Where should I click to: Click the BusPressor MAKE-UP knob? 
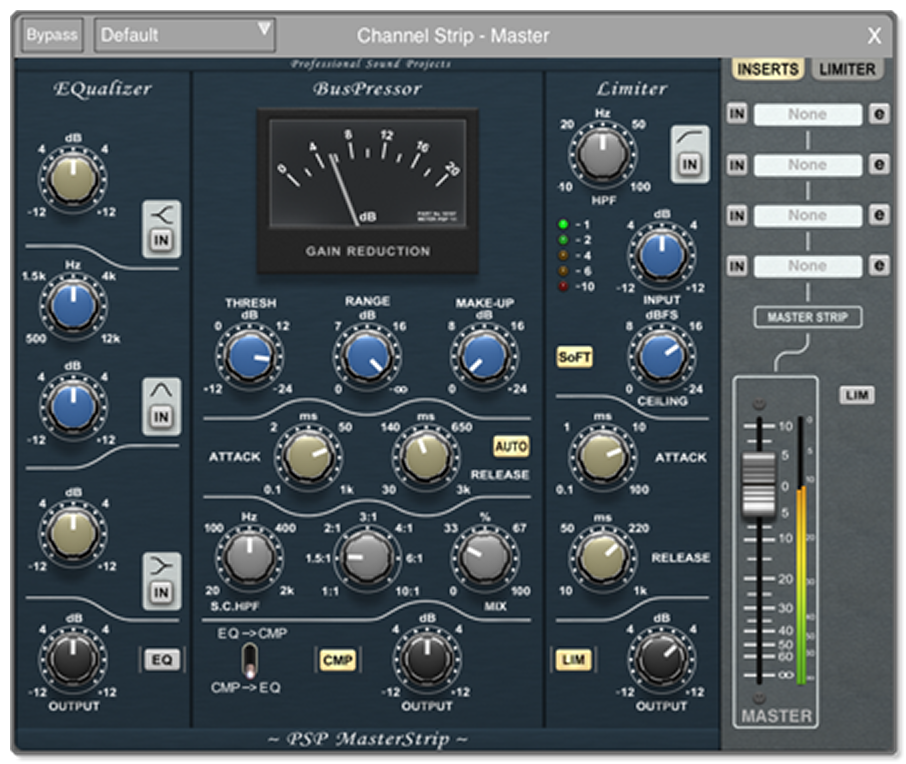pos(484,357)
